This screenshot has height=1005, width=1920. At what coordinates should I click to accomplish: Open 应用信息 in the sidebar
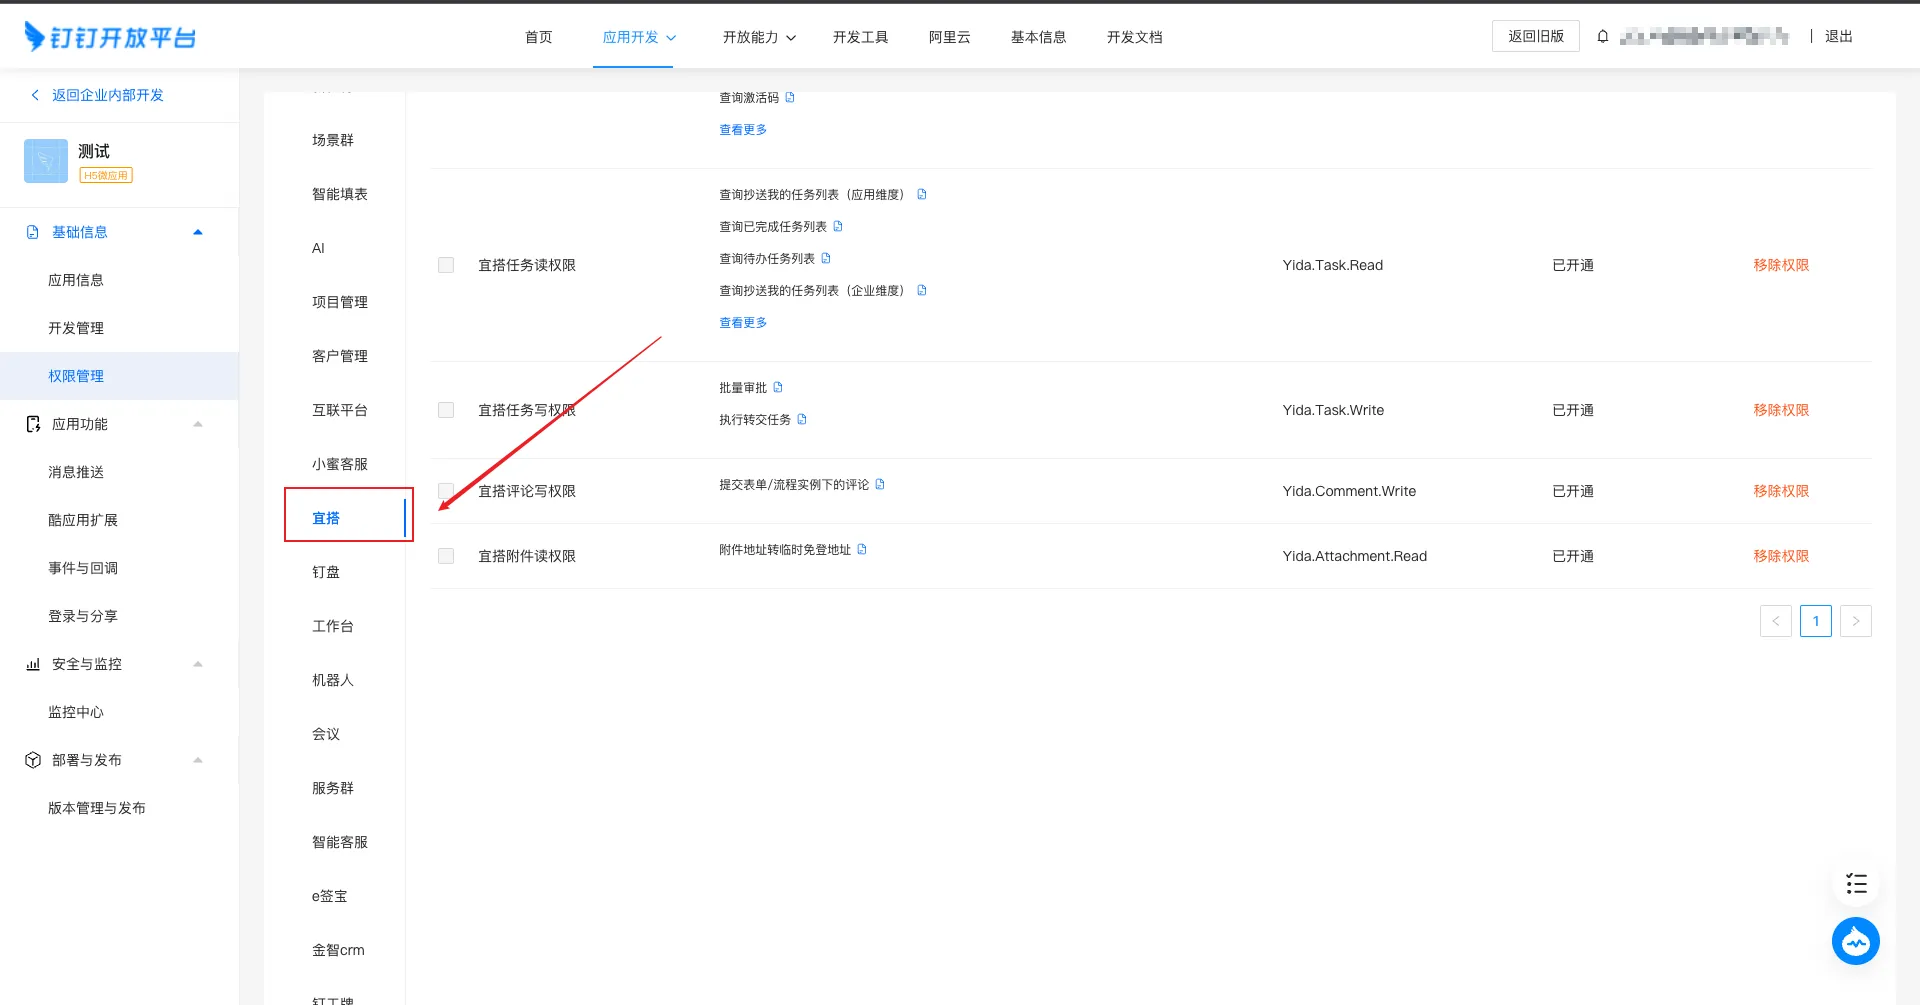point(76,280)
